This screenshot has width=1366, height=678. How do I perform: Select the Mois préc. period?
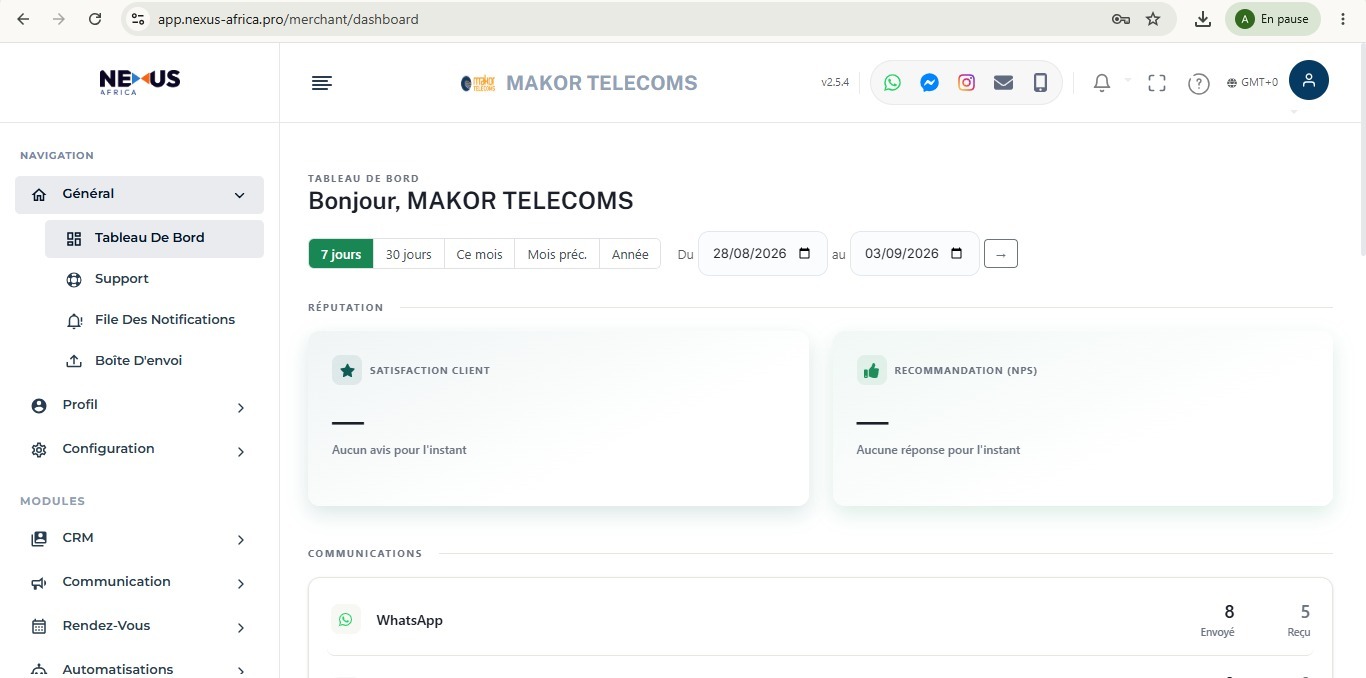point(557,254)
